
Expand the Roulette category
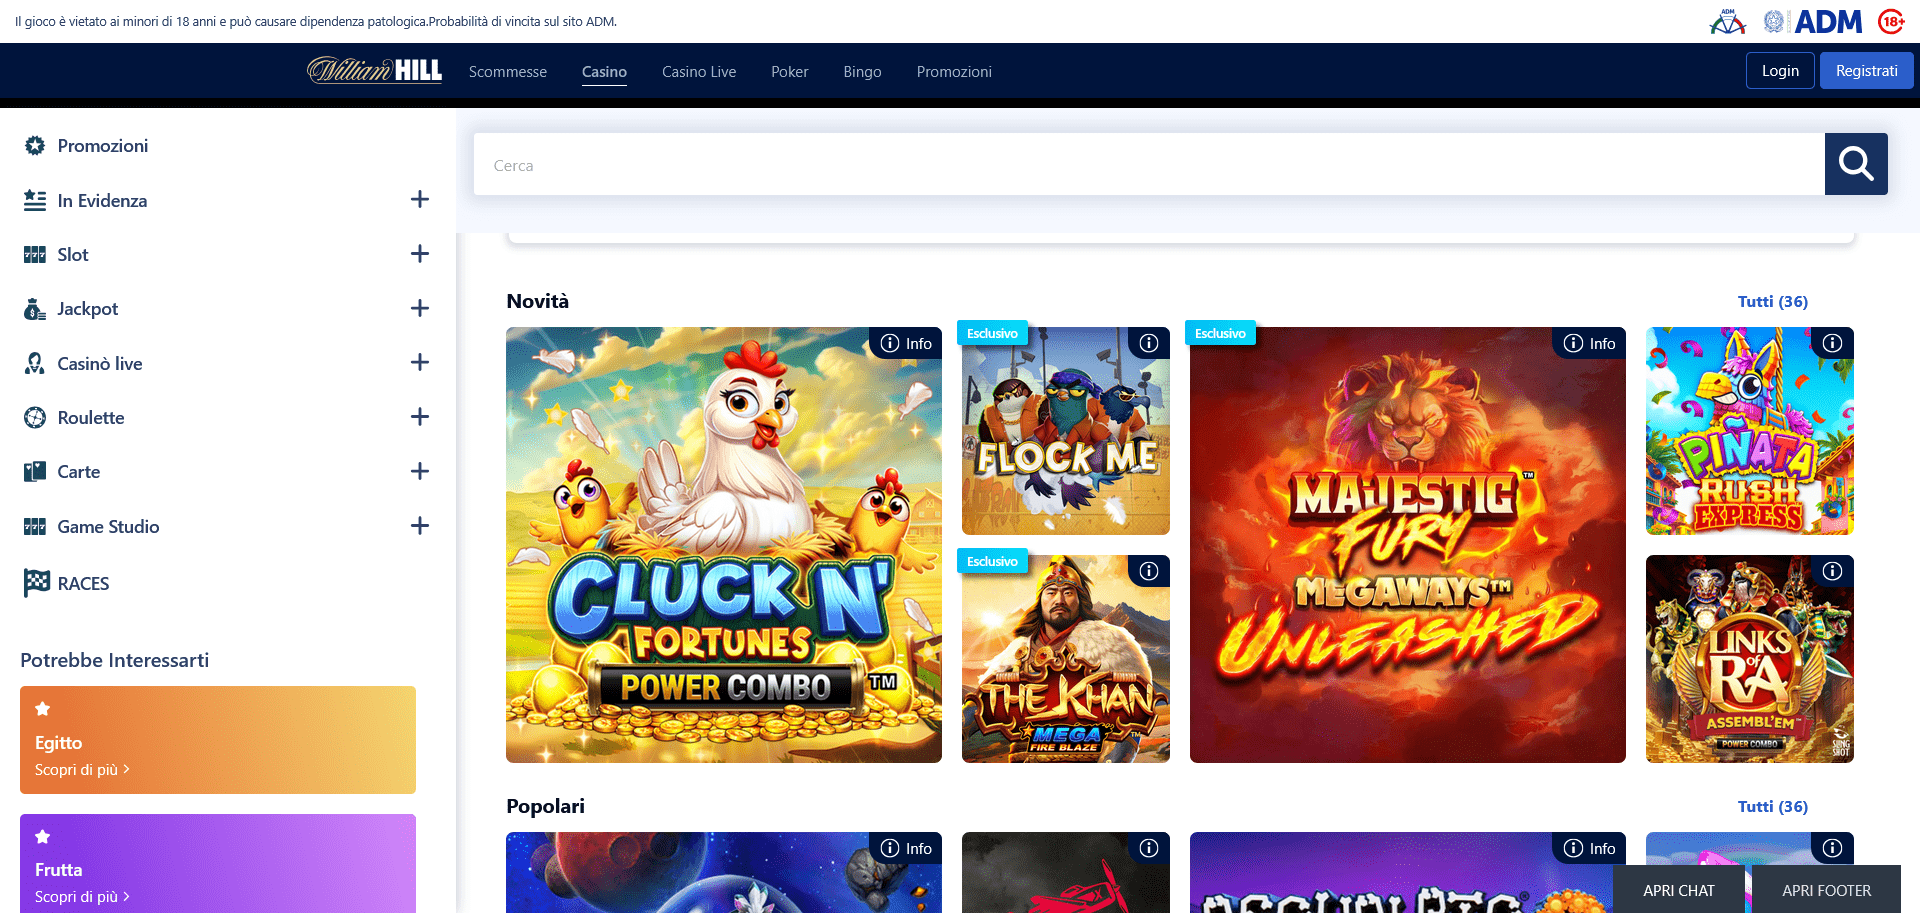tap(420, 417)
